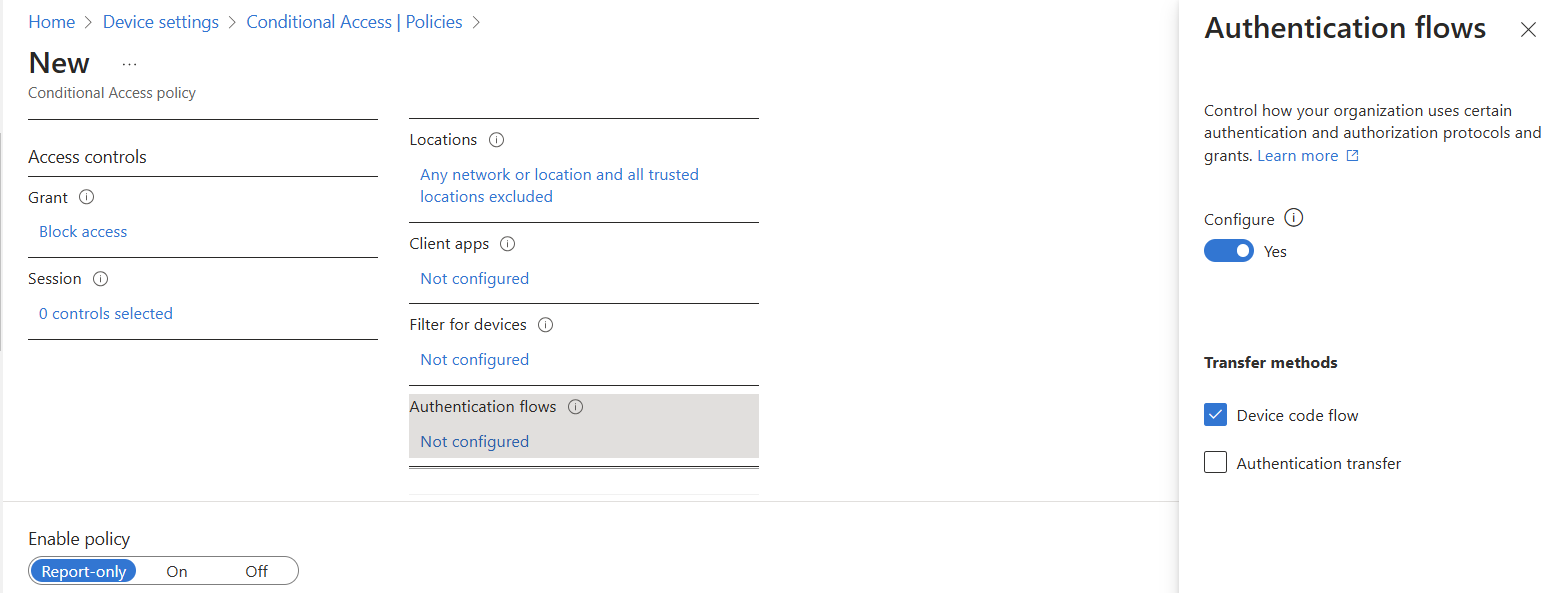Switch the Configure toggle to No

pyautogui.click(x=1229, y=250)
